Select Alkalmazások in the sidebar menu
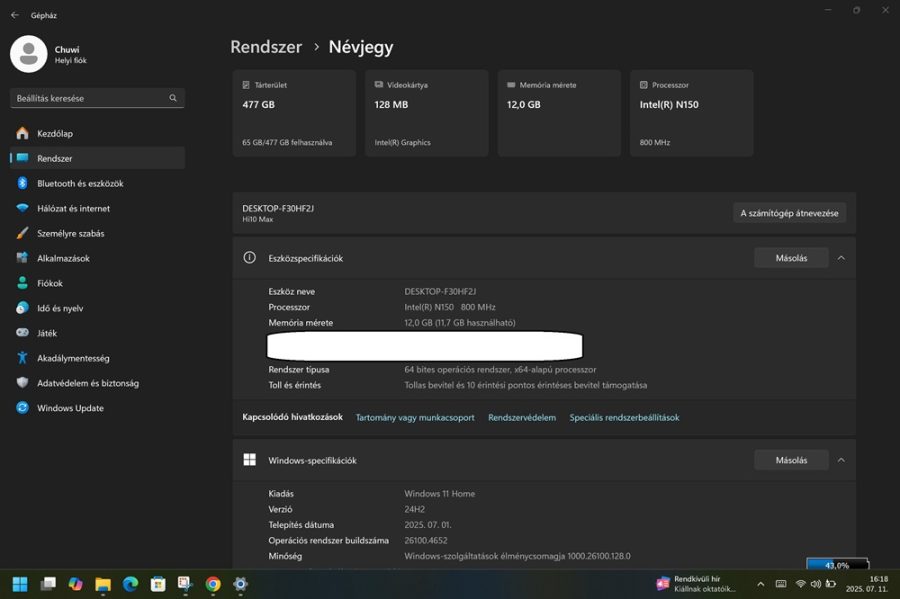Screen dimensions: 900x599 63,258
